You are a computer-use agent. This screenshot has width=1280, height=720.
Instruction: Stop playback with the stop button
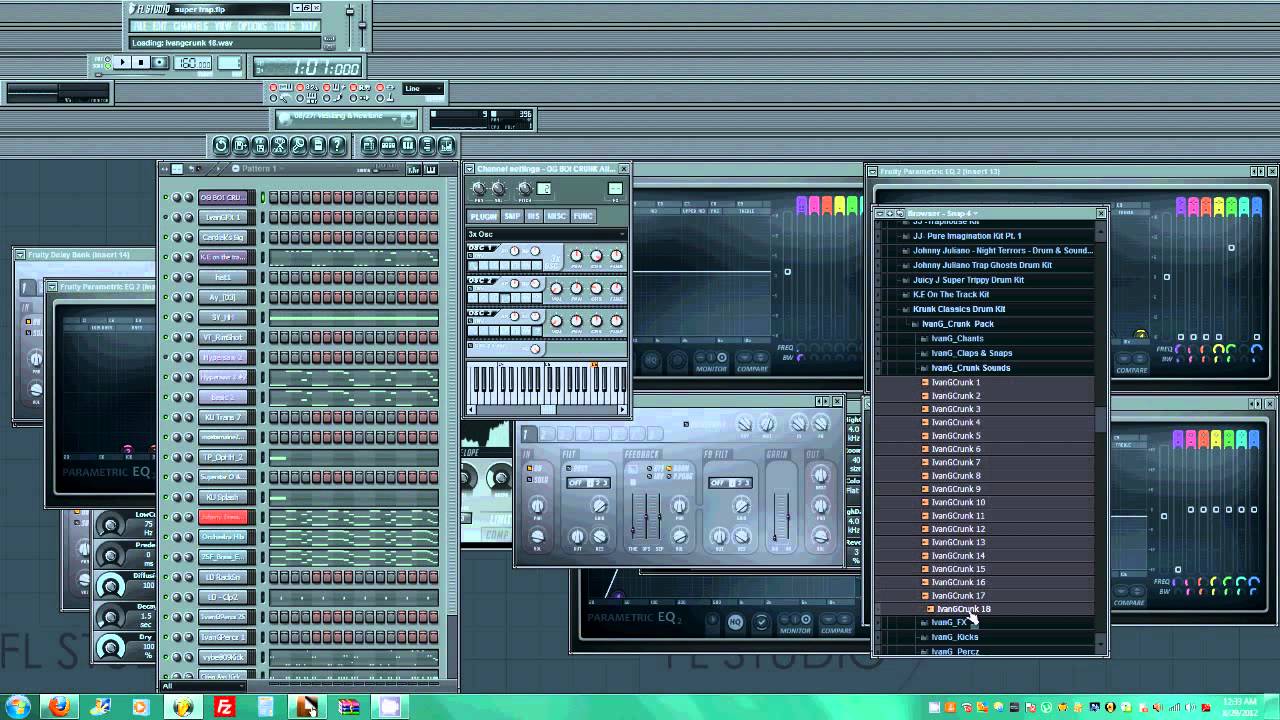141,63
